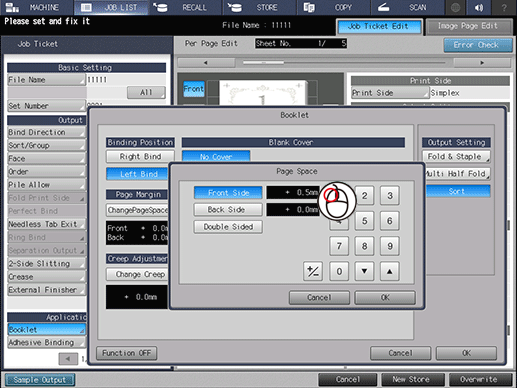Open help with question mark icon
Viewport: 517px width, 388px height.
[x=504, y=7]
